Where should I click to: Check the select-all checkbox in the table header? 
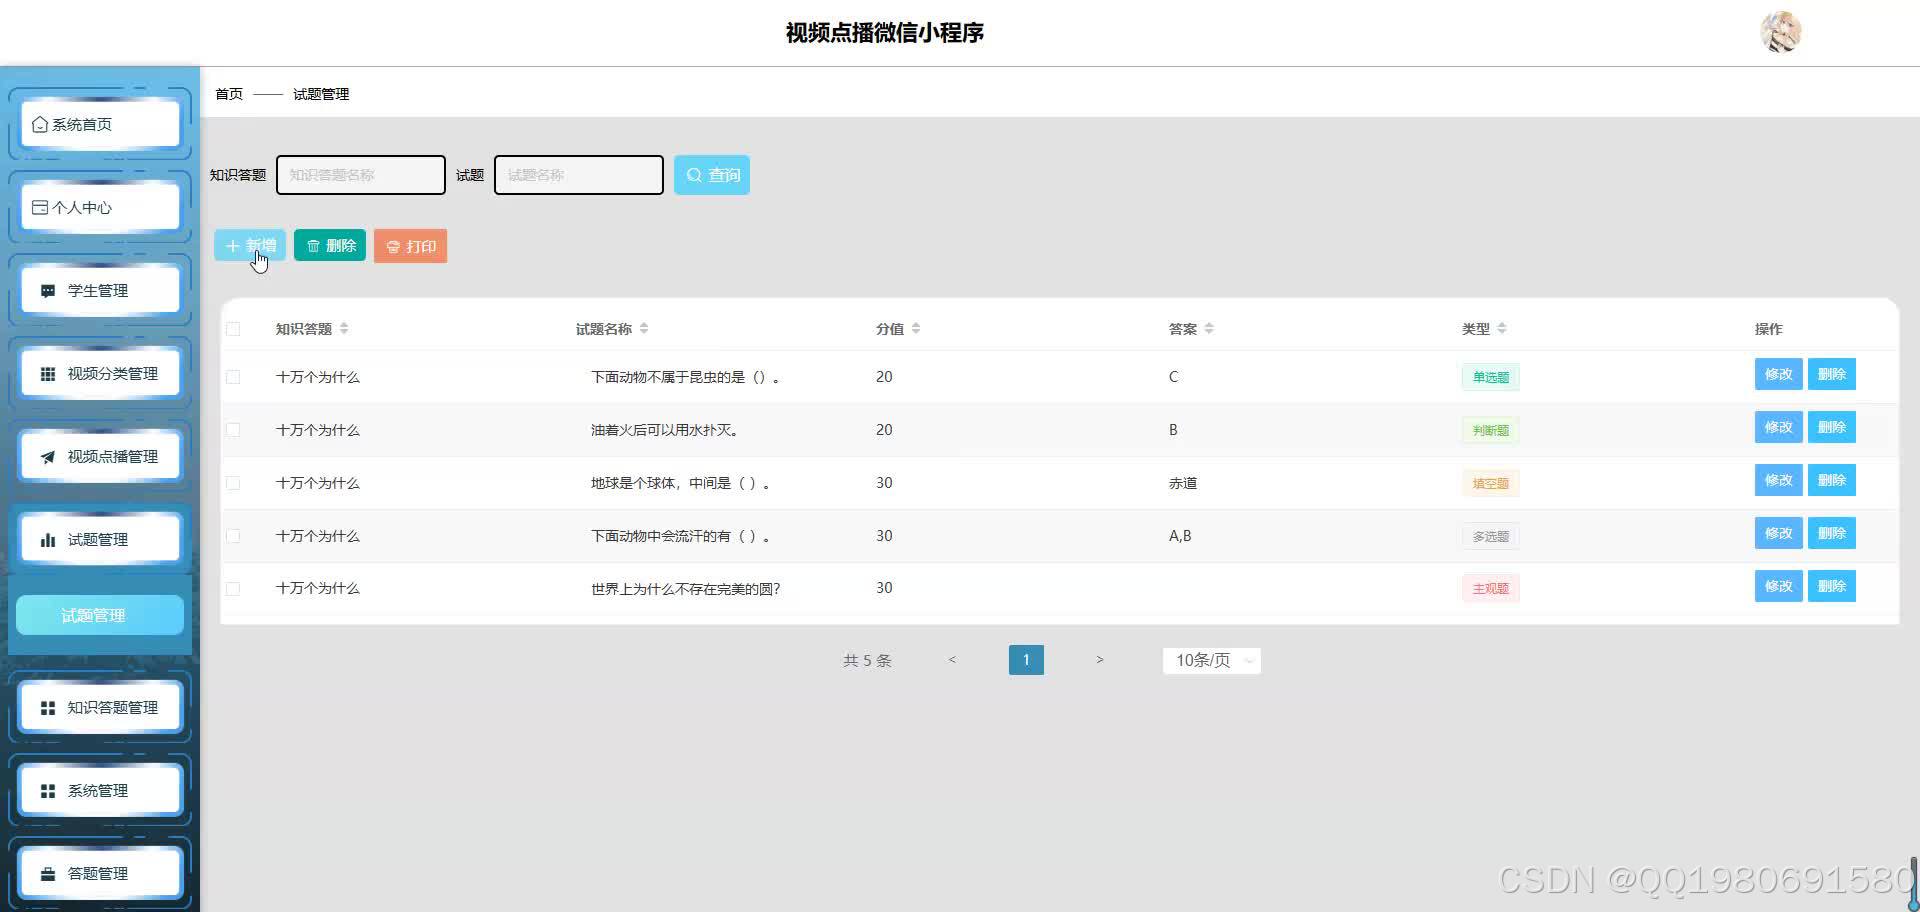point(233,328)
